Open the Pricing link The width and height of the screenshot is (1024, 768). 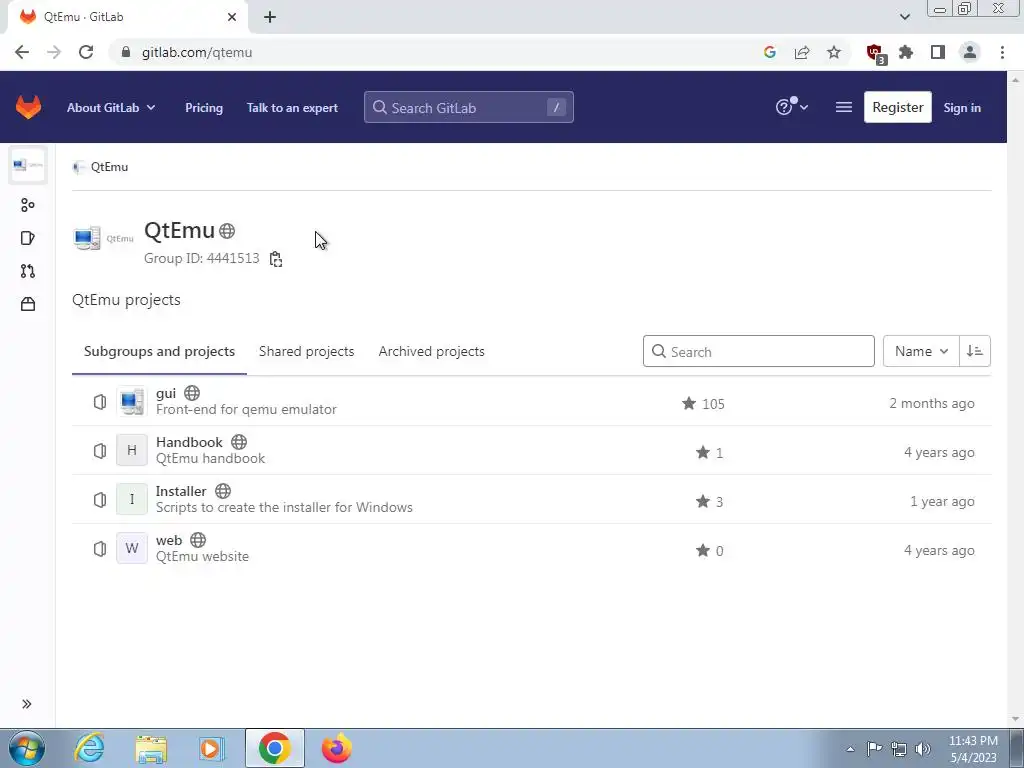(204, 108)
